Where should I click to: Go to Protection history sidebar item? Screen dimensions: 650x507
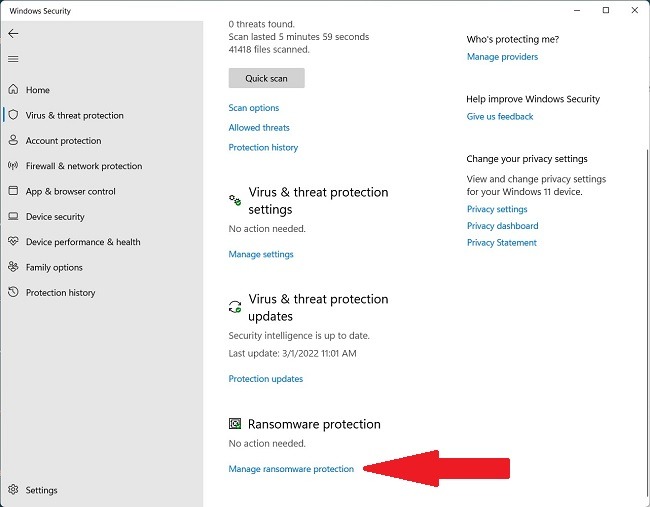60,293
